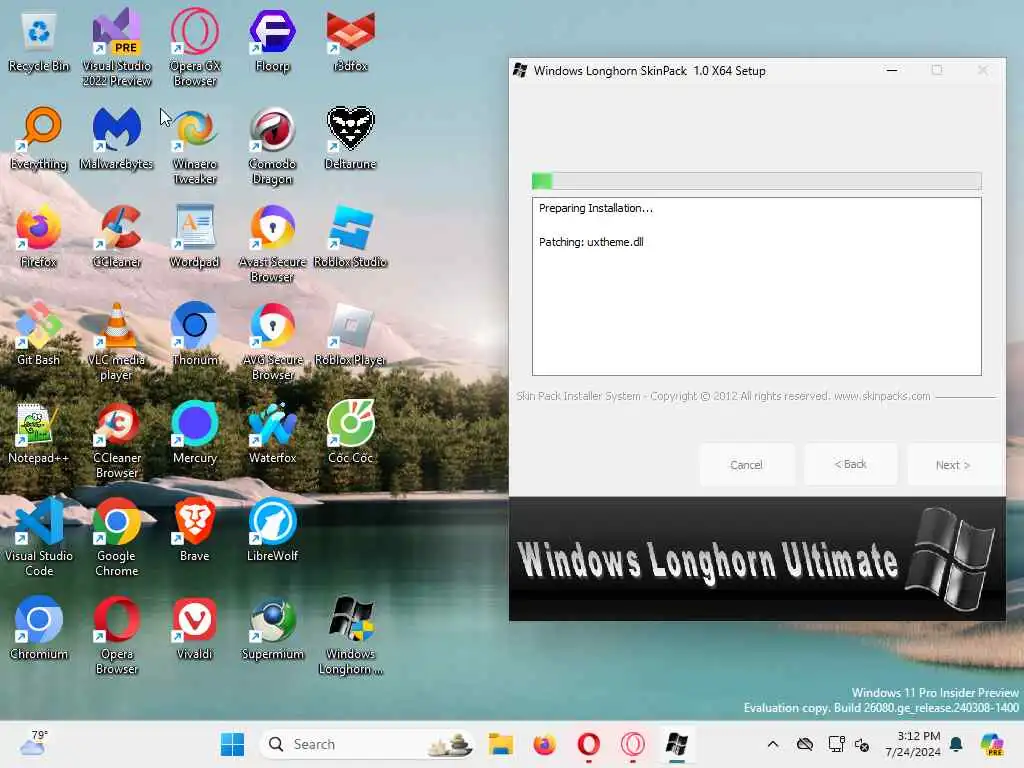This screenshot has height=768, width=1024.
Task: Click the Firefox desktop shortcut
Action: pos(39,236)
